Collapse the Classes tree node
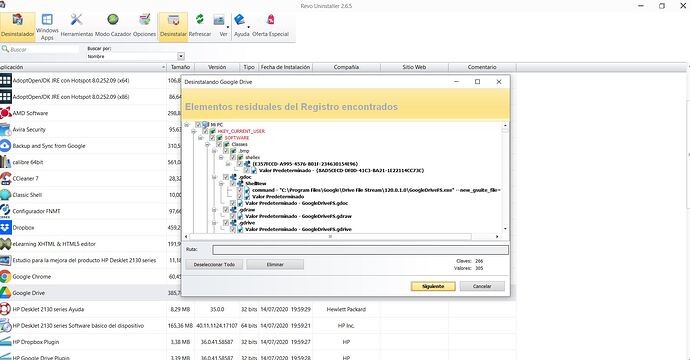 coord(208,144)
